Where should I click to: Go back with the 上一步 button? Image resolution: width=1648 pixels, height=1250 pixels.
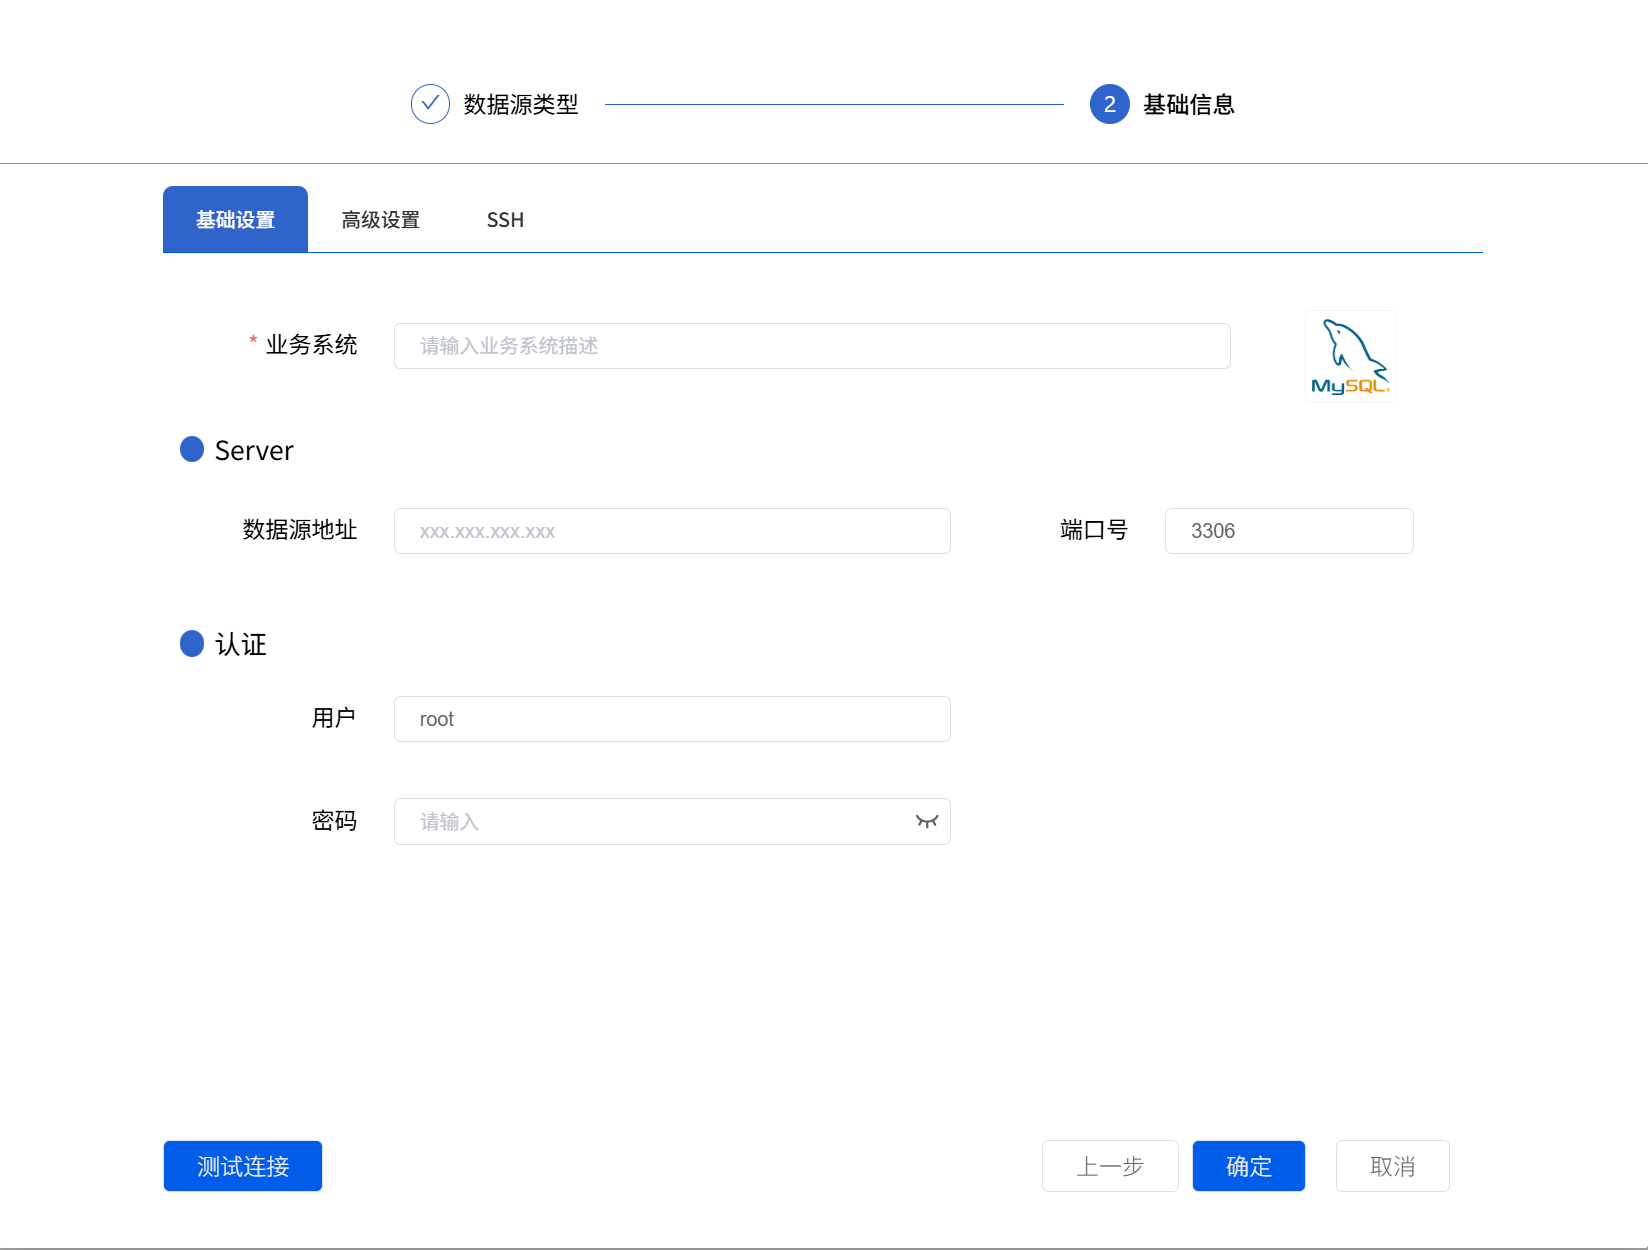coord(1110,1166)
